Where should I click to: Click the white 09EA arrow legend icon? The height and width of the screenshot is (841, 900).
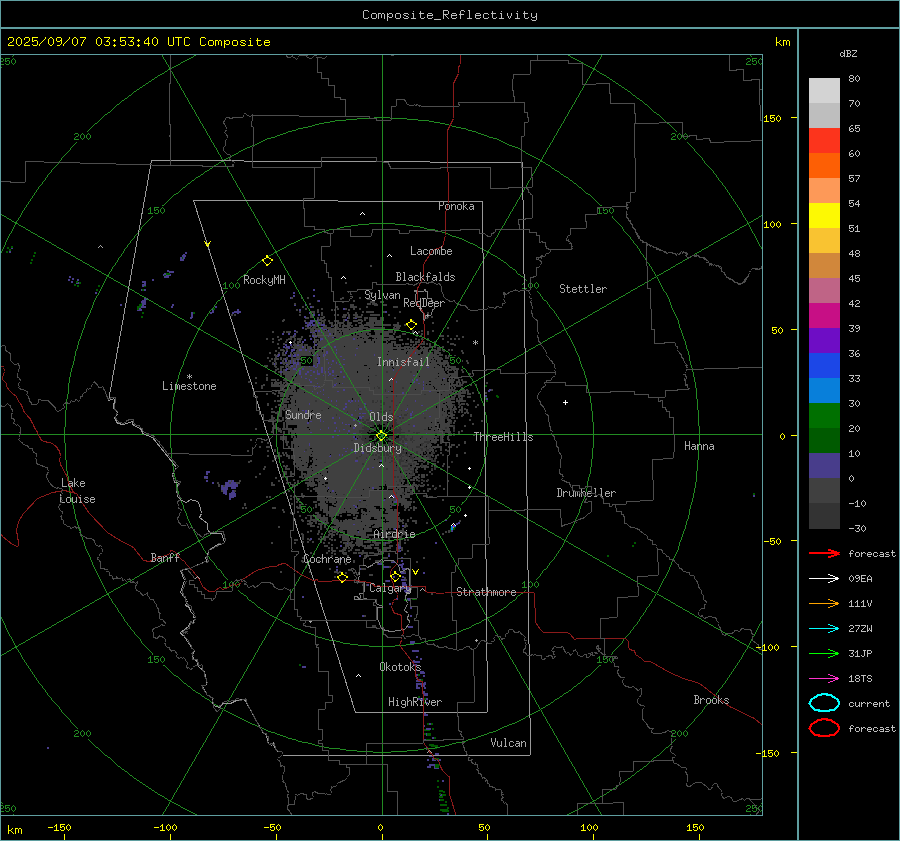click(x=824, y=579)
